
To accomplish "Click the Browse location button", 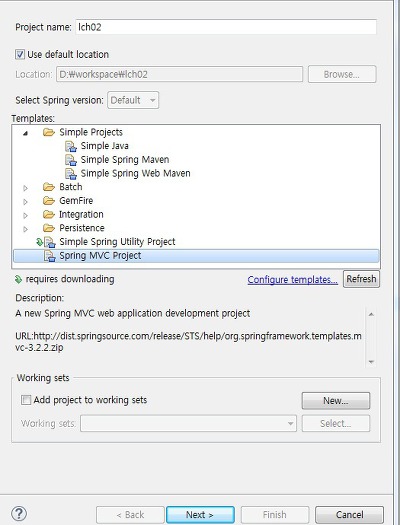I will point(342,74).
